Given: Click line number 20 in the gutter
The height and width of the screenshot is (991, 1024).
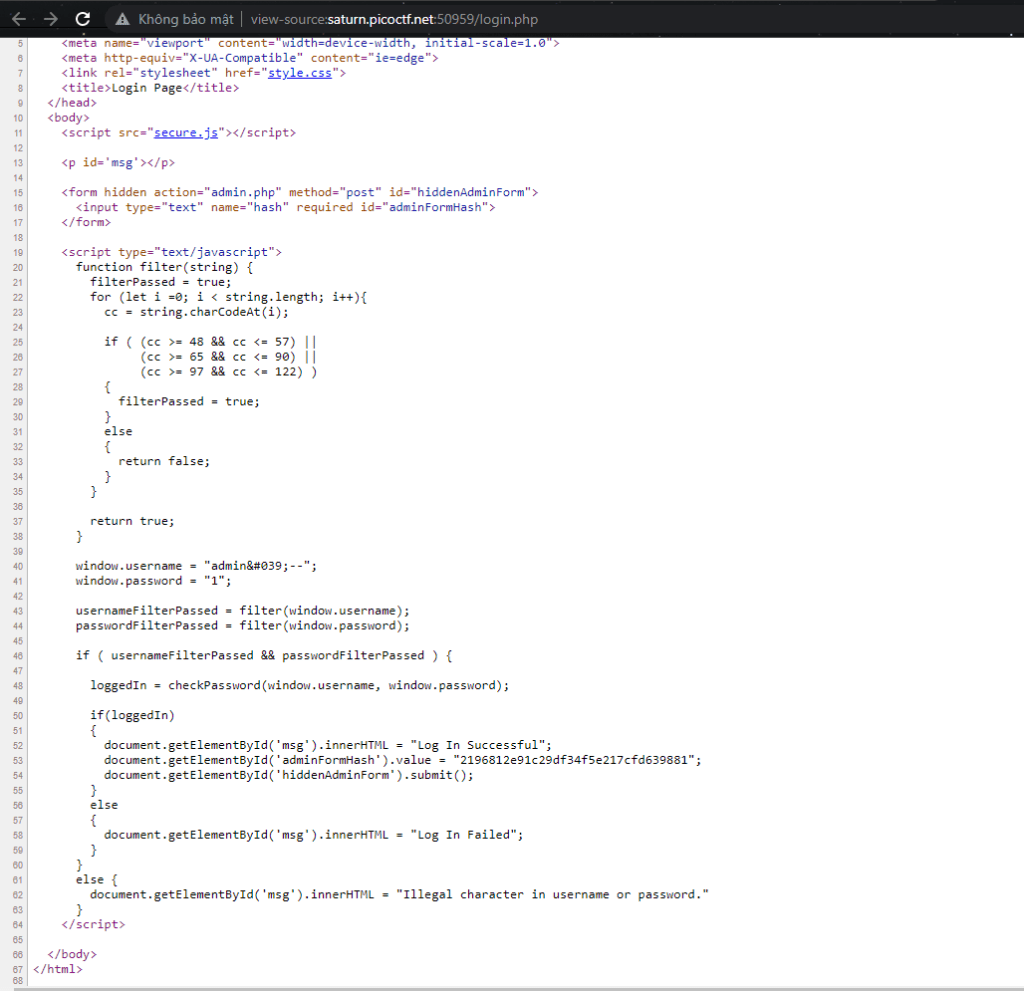Looking at the screenshot, I should 19,267.
